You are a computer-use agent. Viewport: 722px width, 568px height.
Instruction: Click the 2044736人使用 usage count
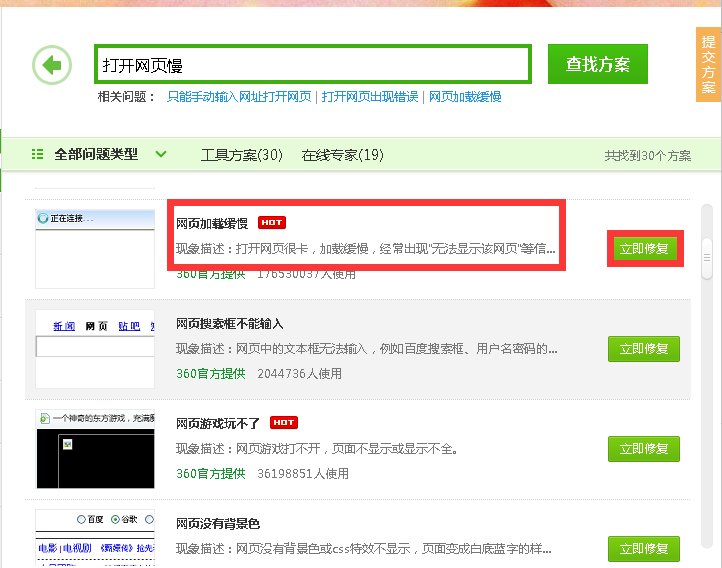[x=300, y=374]
